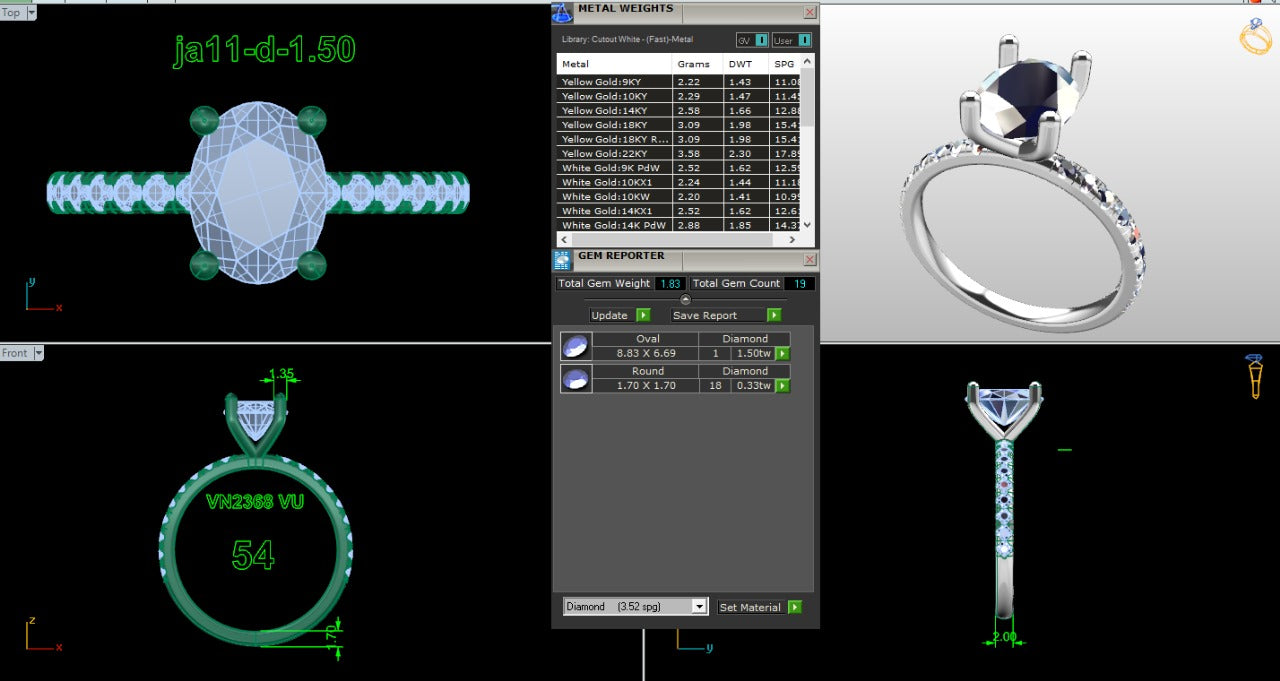
Task: Click the gem count 18 cell
Action: (715, 386)
